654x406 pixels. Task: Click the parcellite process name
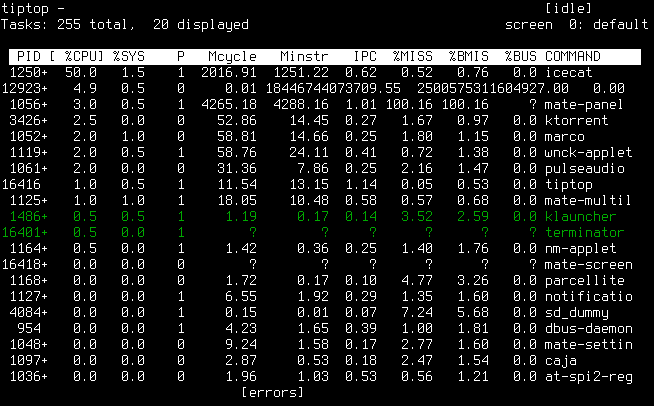(x=585, y=280)
